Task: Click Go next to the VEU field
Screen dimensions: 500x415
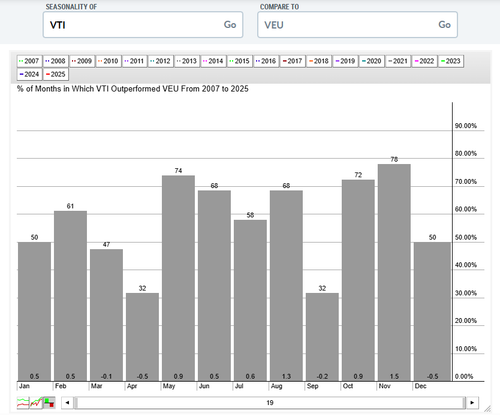Action: pos(444,25)
